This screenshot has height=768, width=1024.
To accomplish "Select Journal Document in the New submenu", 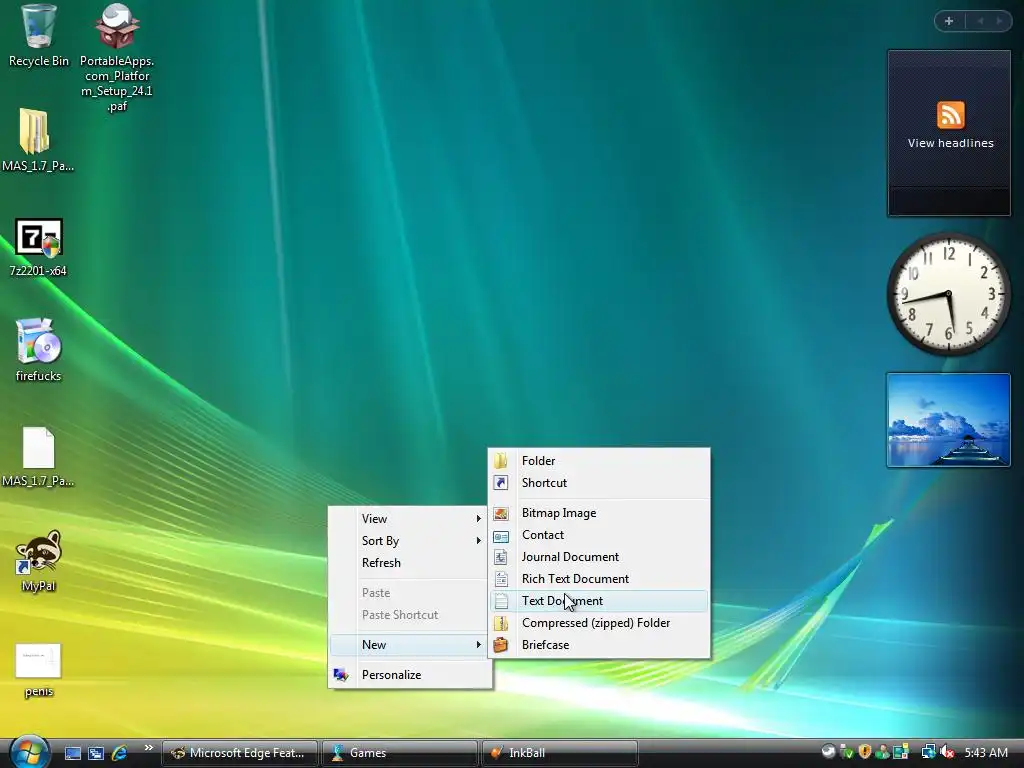I will coord(599,557).
